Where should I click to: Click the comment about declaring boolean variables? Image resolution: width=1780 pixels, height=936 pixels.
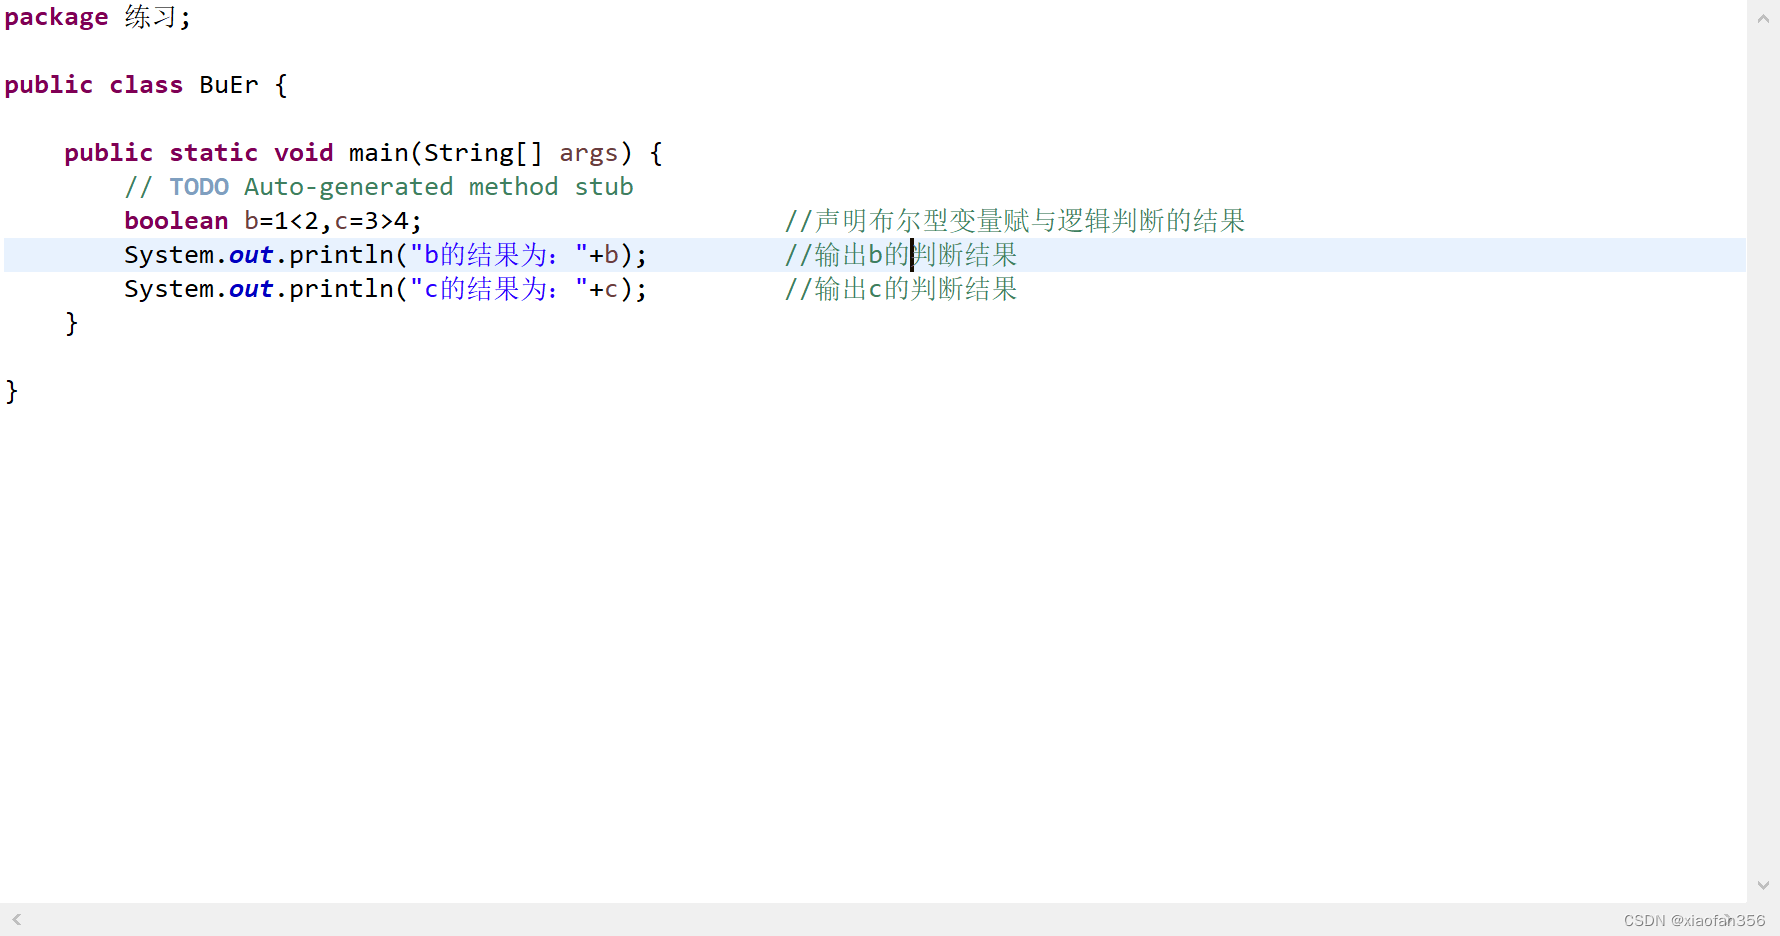(1015, 220)
